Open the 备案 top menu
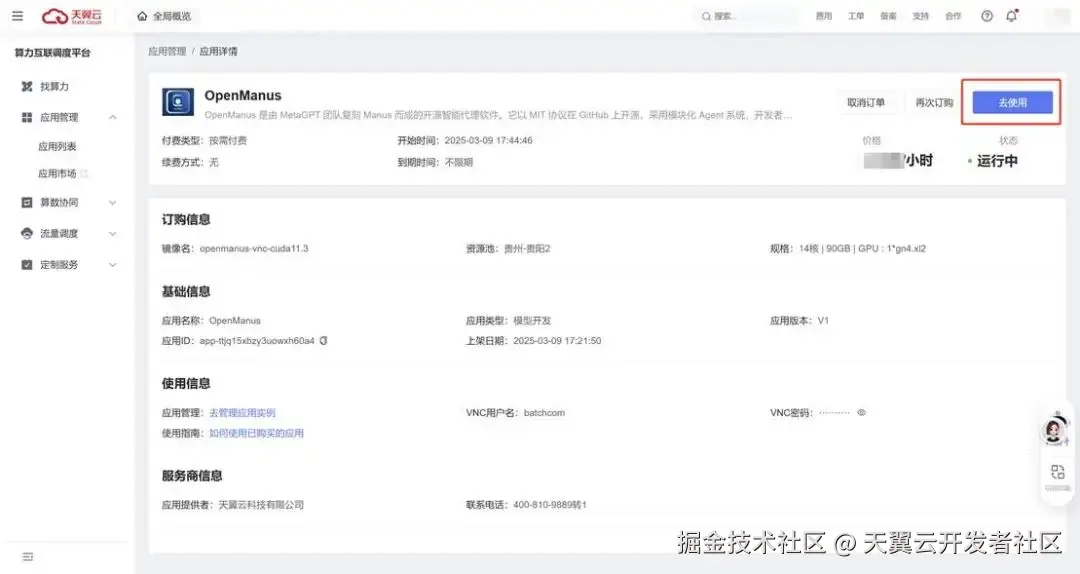Viewport: 1080px width, 574px height. pos(889,16)
